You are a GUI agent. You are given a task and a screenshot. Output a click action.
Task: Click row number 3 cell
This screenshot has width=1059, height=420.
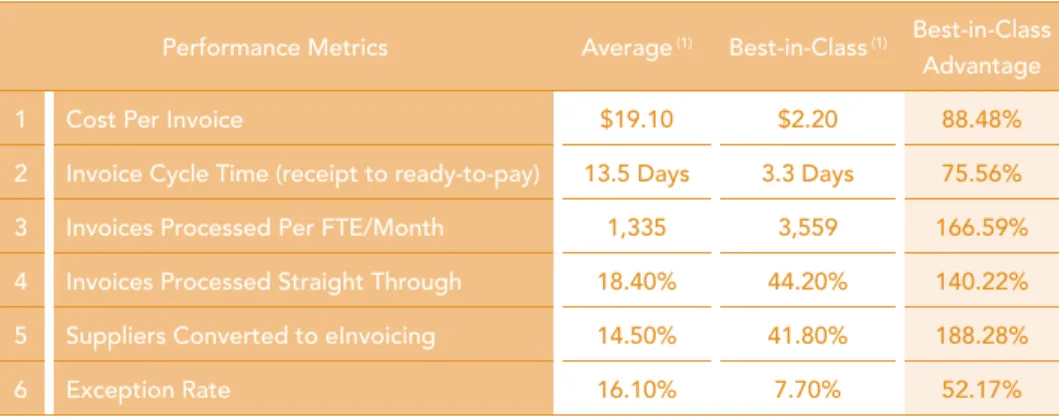[x=21, y=228]
